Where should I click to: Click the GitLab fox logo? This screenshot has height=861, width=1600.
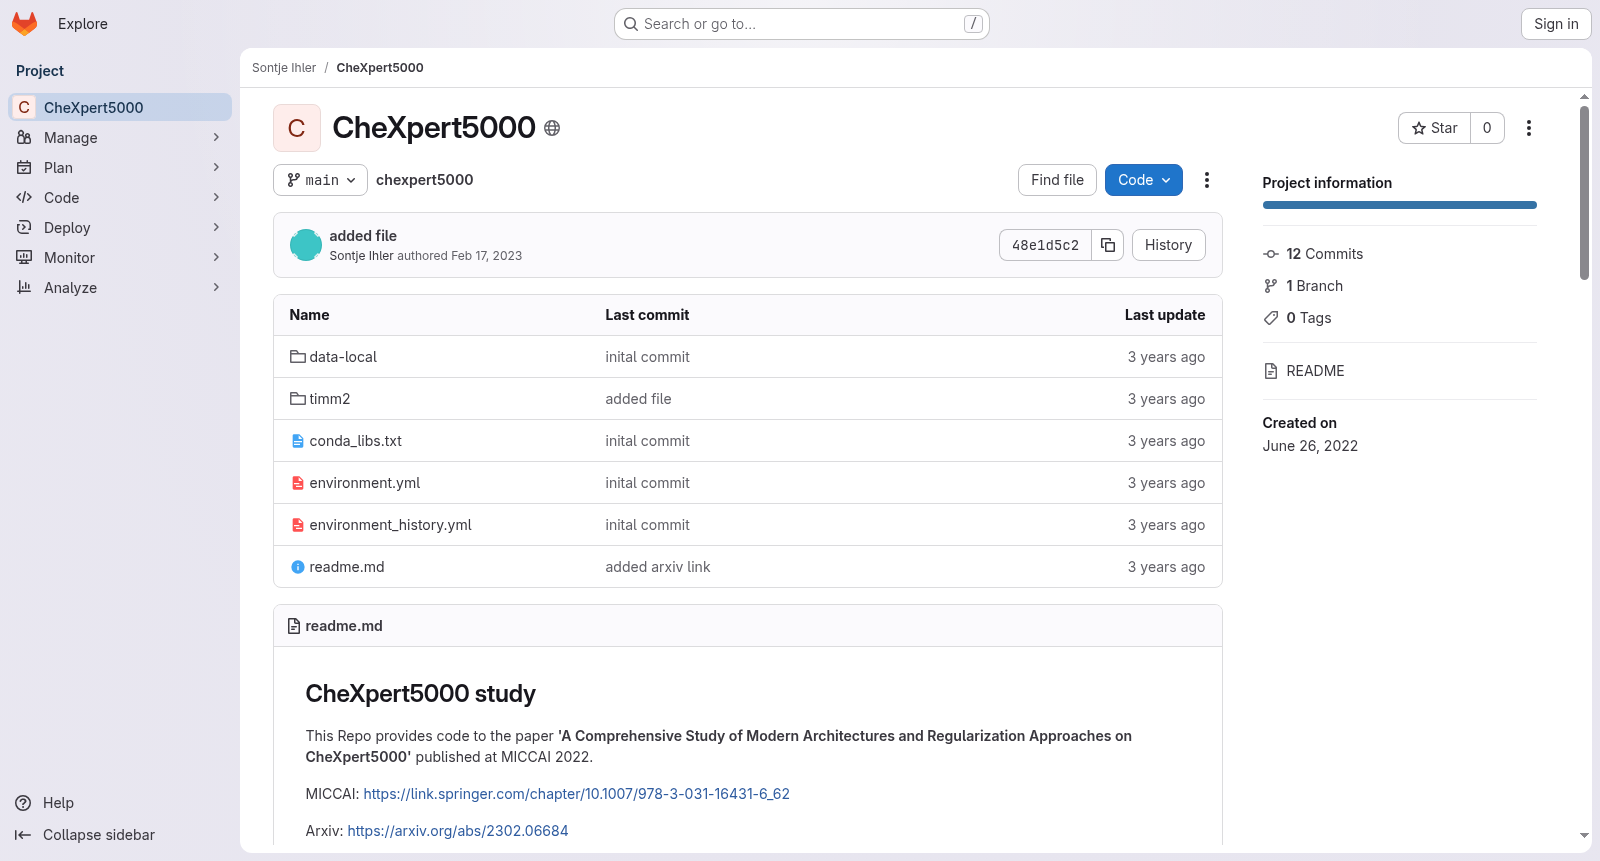click(x=24, y=24)
